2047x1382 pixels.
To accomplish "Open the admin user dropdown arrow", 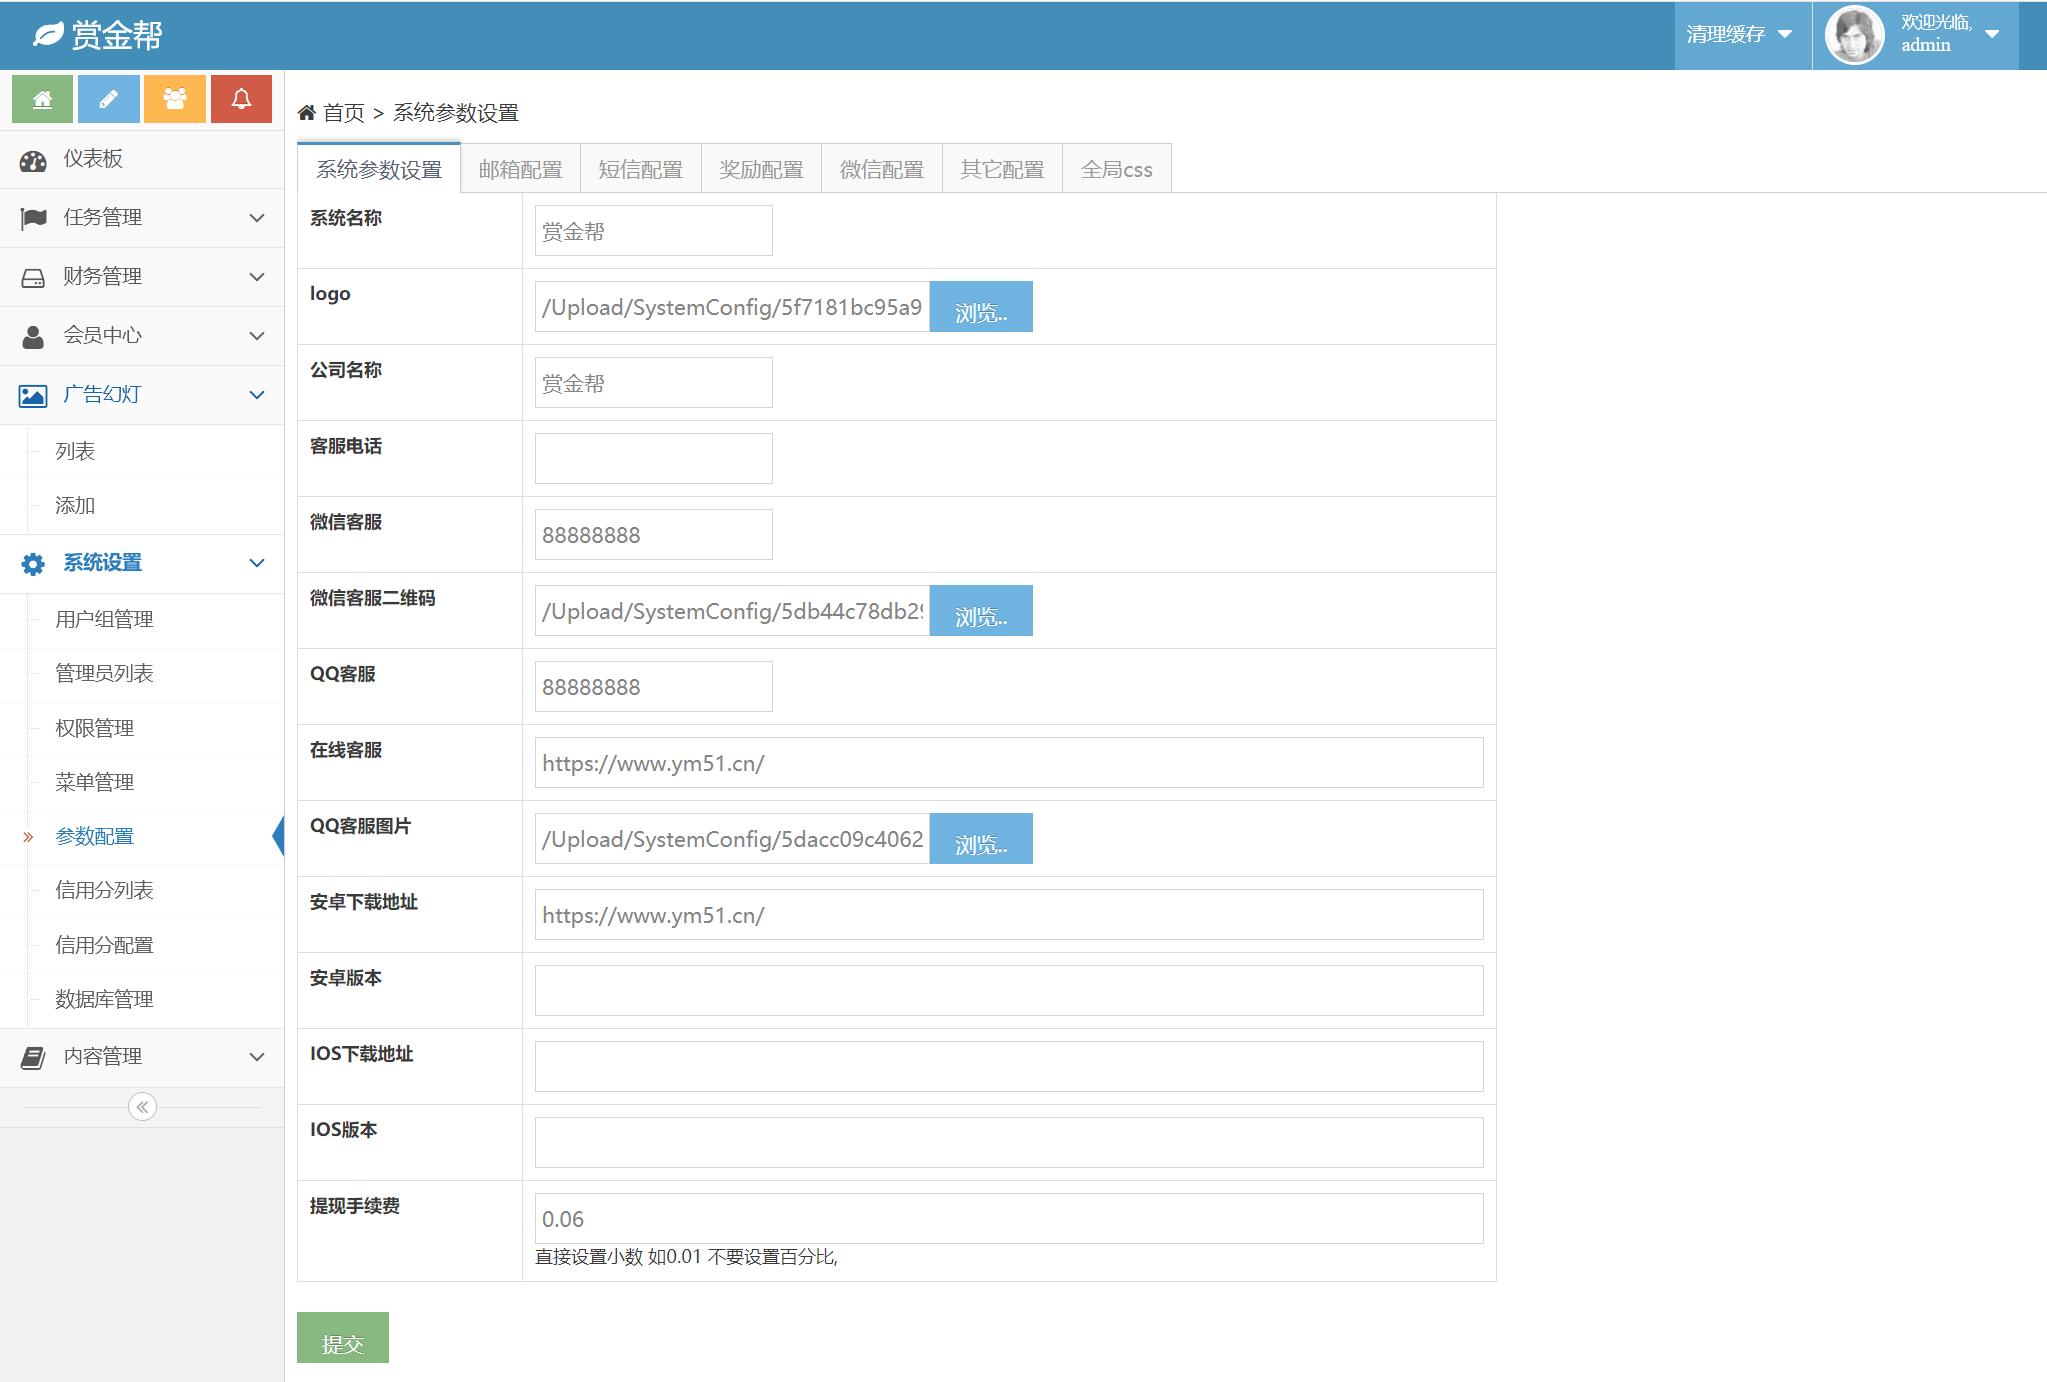I will click(1992, 34).
